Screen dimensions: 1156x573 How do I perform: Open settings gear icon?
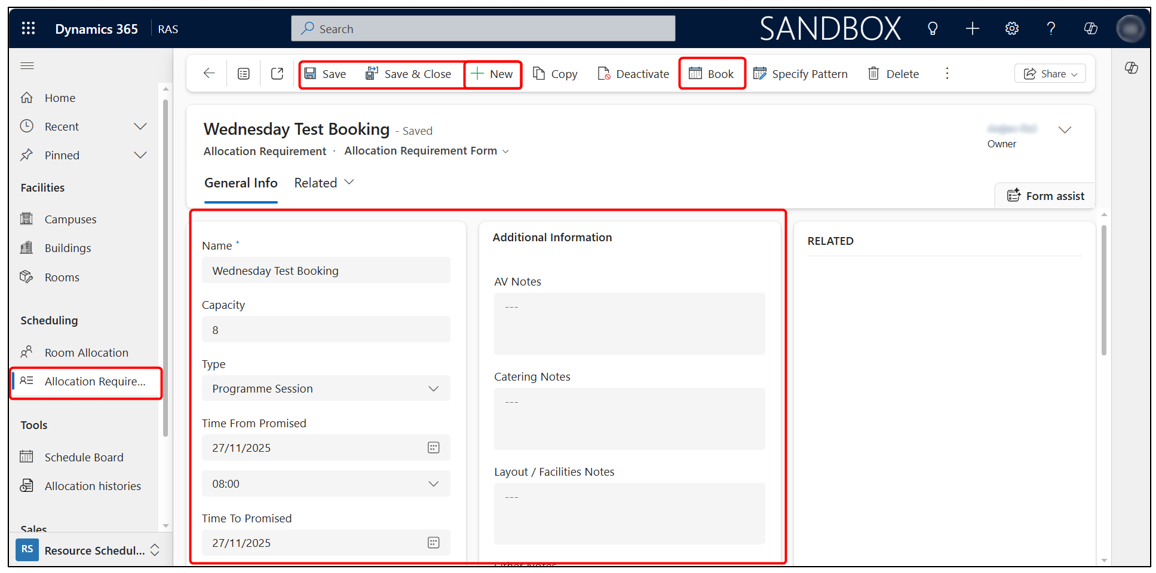[1012, 29]
